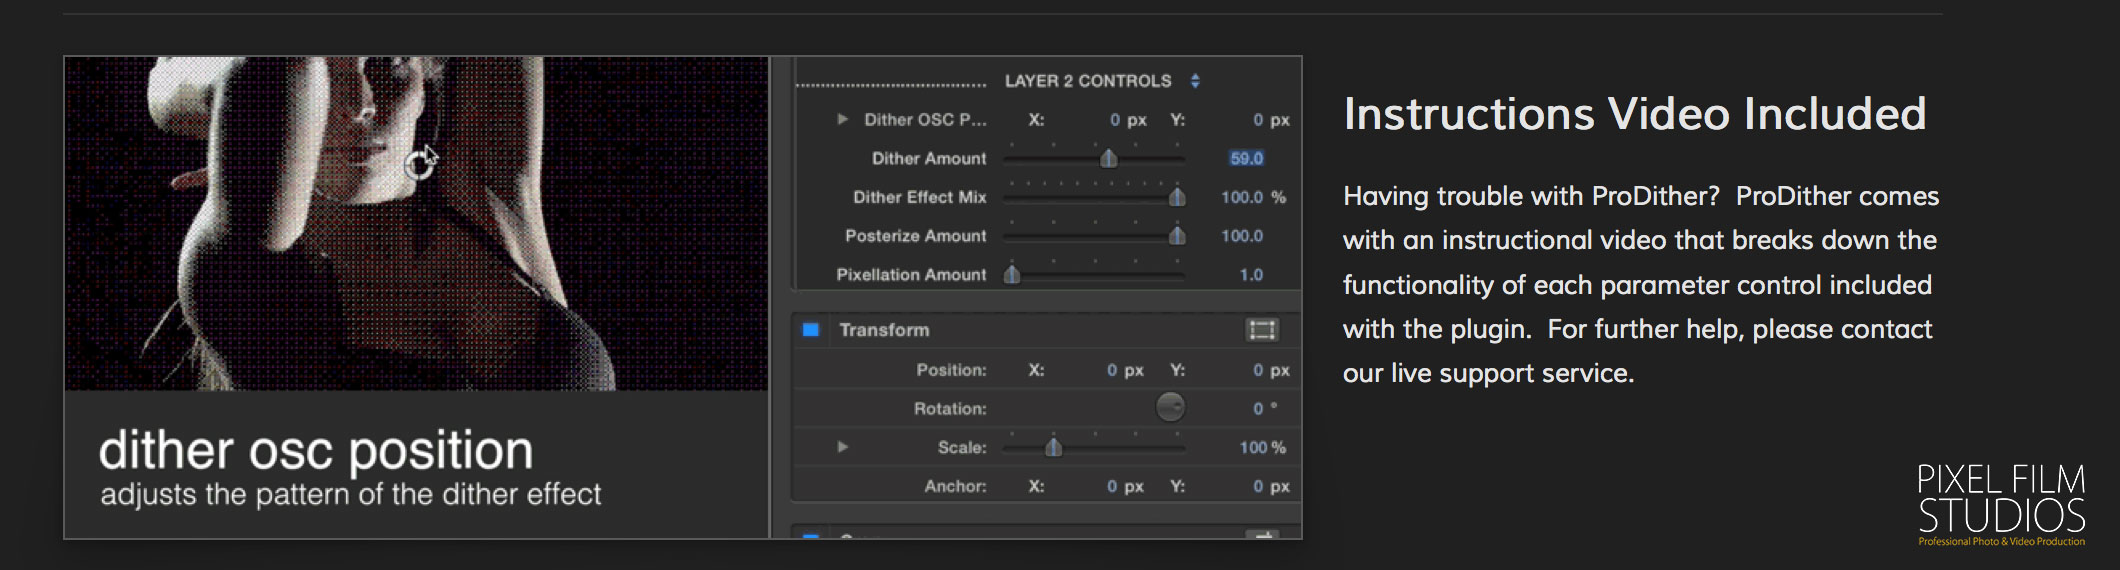Click the Dither Amount slider handle
The image size is (2120, 570).
(x=1108, y=158)
